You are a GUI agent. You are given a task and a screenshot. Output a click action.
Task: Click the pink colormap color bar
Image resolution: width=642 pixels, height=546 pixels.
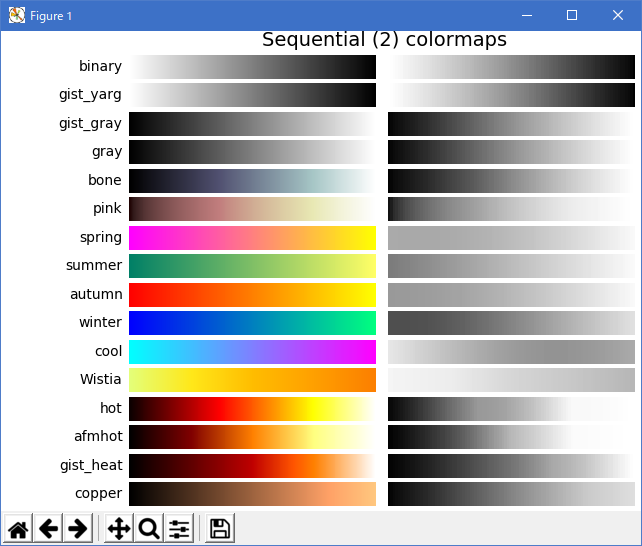252,209
